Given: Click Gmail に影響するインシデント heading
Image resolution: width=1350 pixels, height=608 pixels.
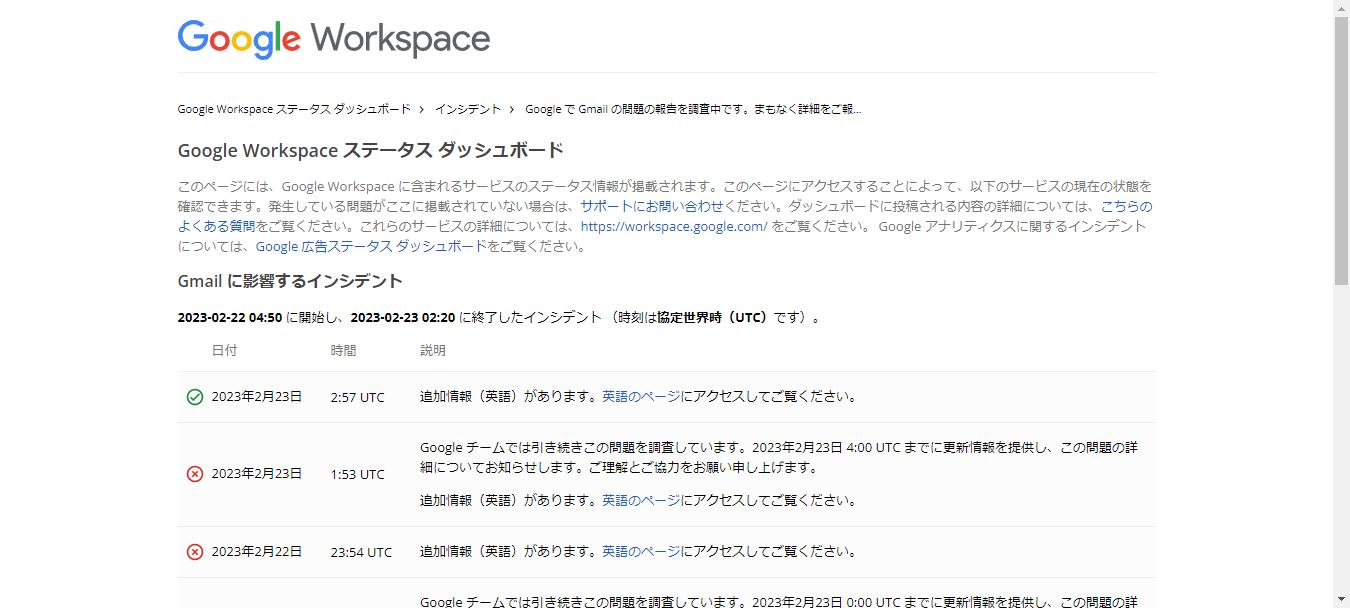Looking at the screenshot, I should coord(290,281).
